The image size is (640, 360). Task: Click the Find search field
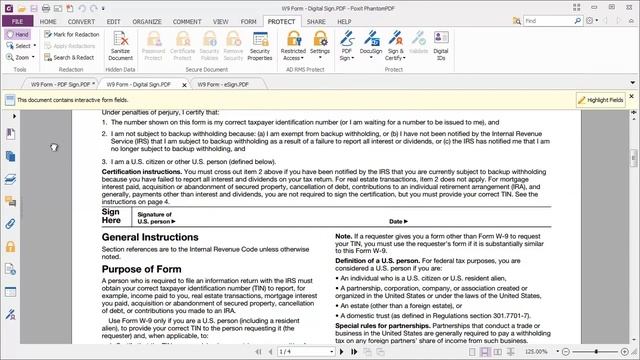(549, 21)
